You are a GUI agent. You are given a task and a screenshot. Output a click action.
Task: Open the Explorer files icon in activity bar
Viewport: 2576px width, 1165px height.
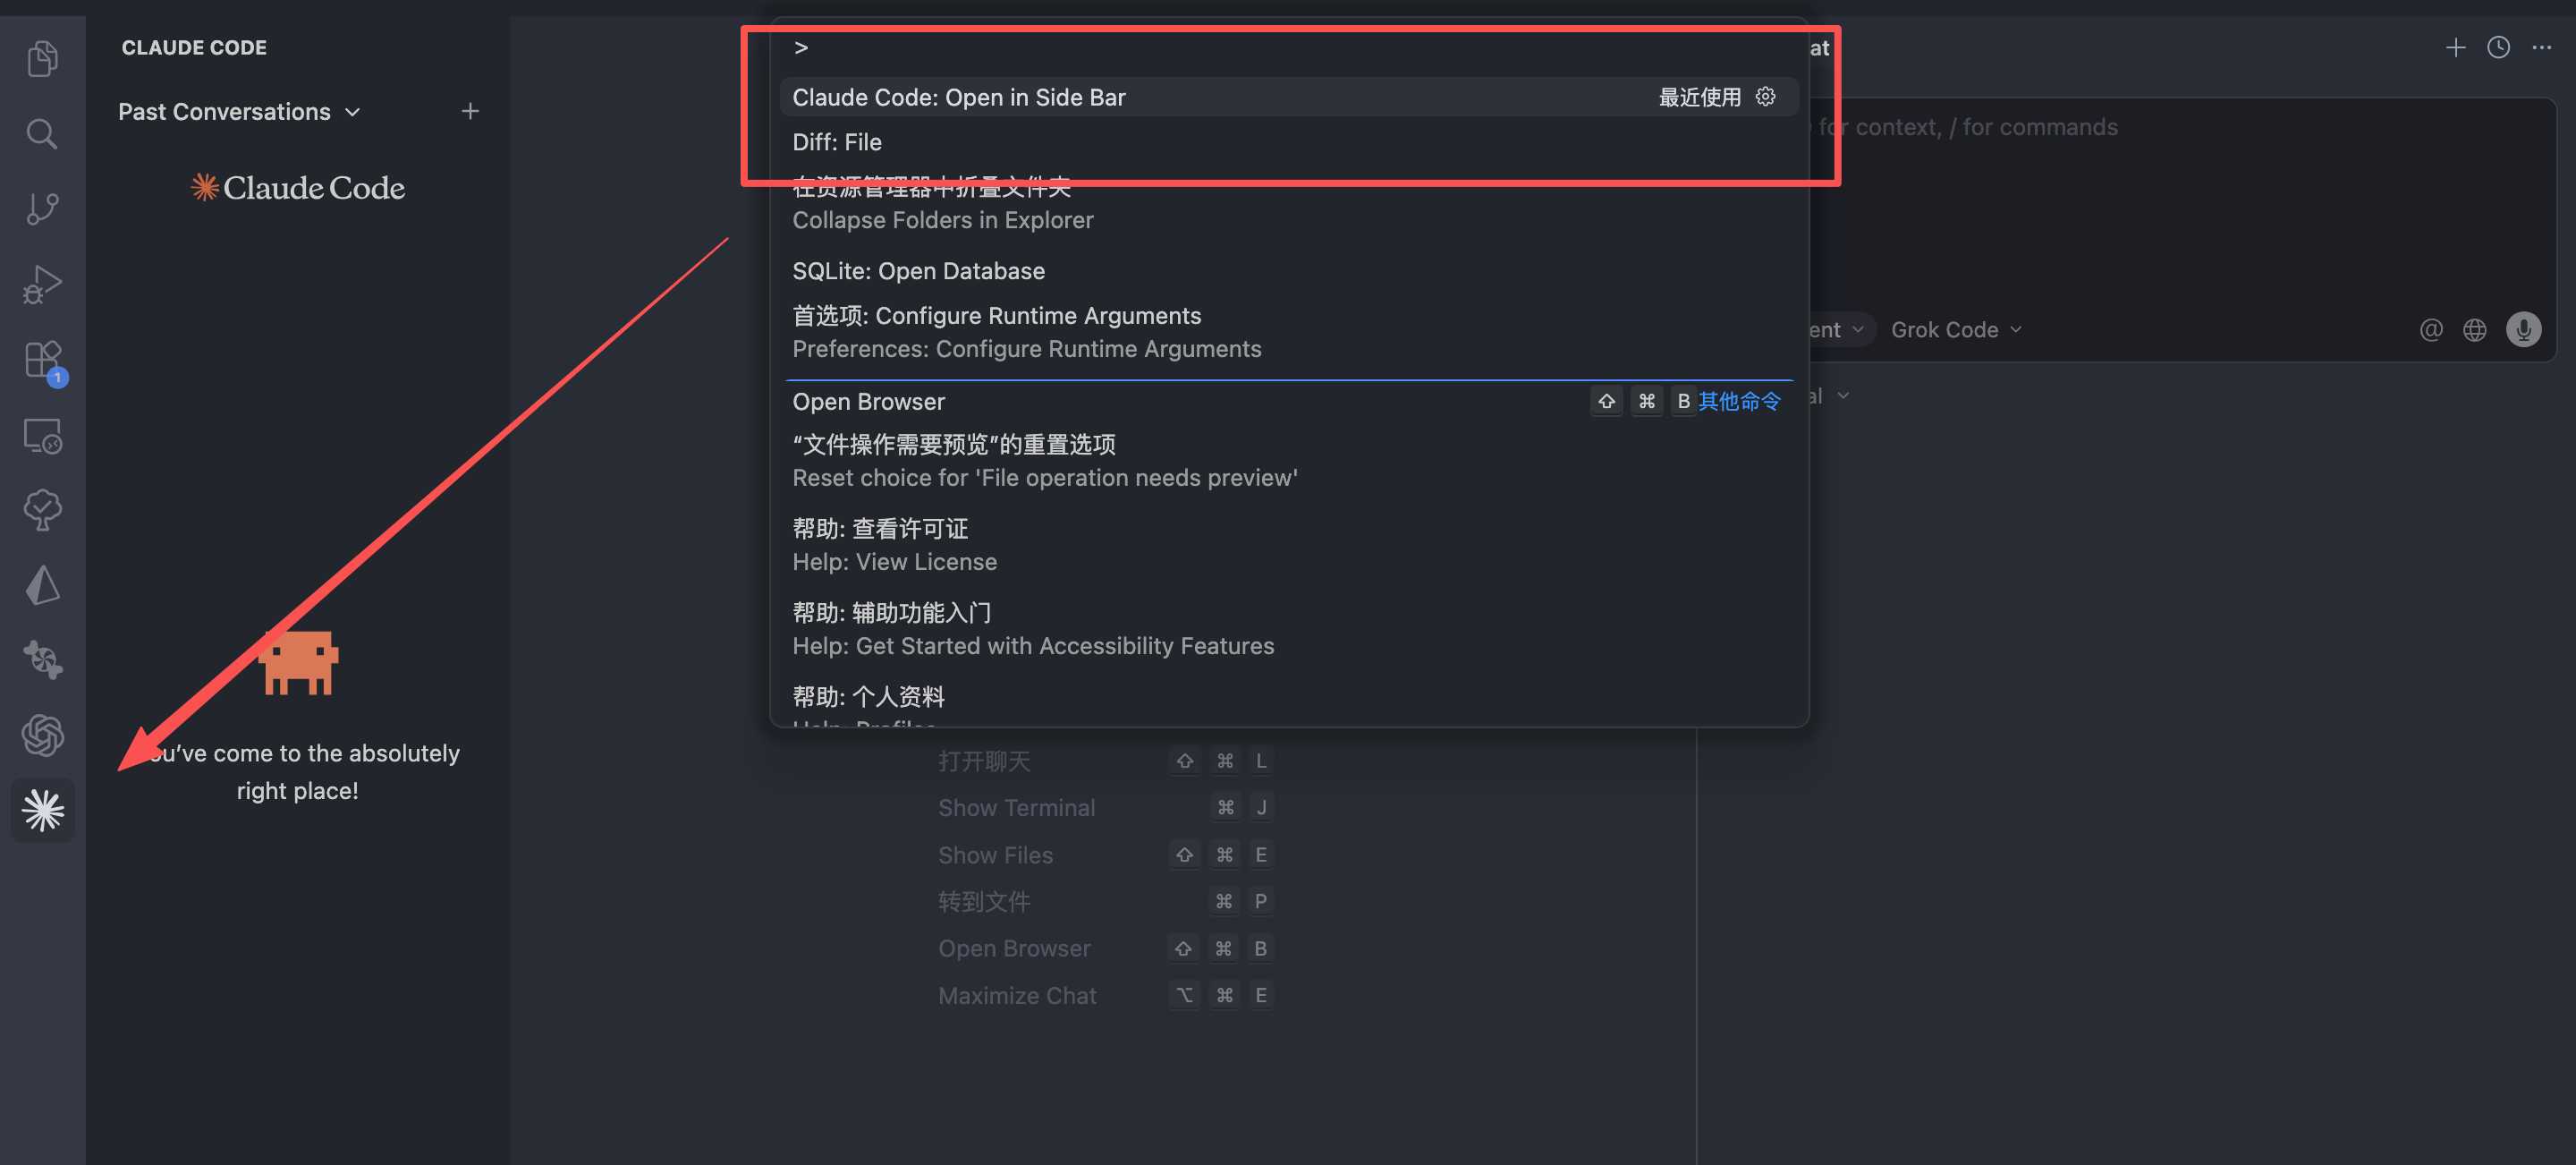pyautogui.click(x=42, y=58)
